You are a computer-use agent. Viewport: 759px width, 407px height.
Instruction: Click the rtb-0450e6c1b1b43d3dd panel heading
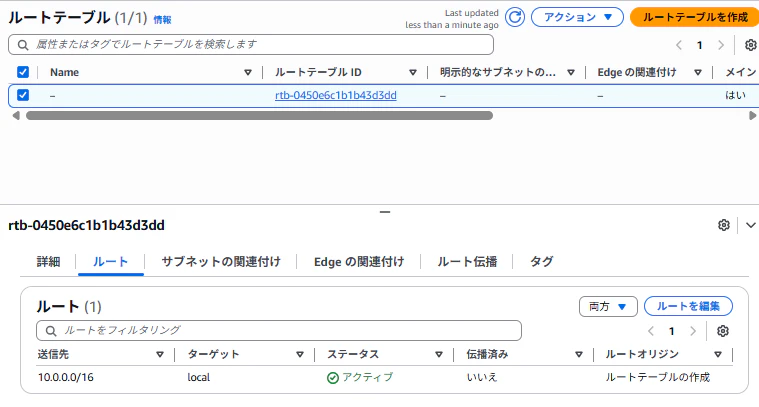87,225
